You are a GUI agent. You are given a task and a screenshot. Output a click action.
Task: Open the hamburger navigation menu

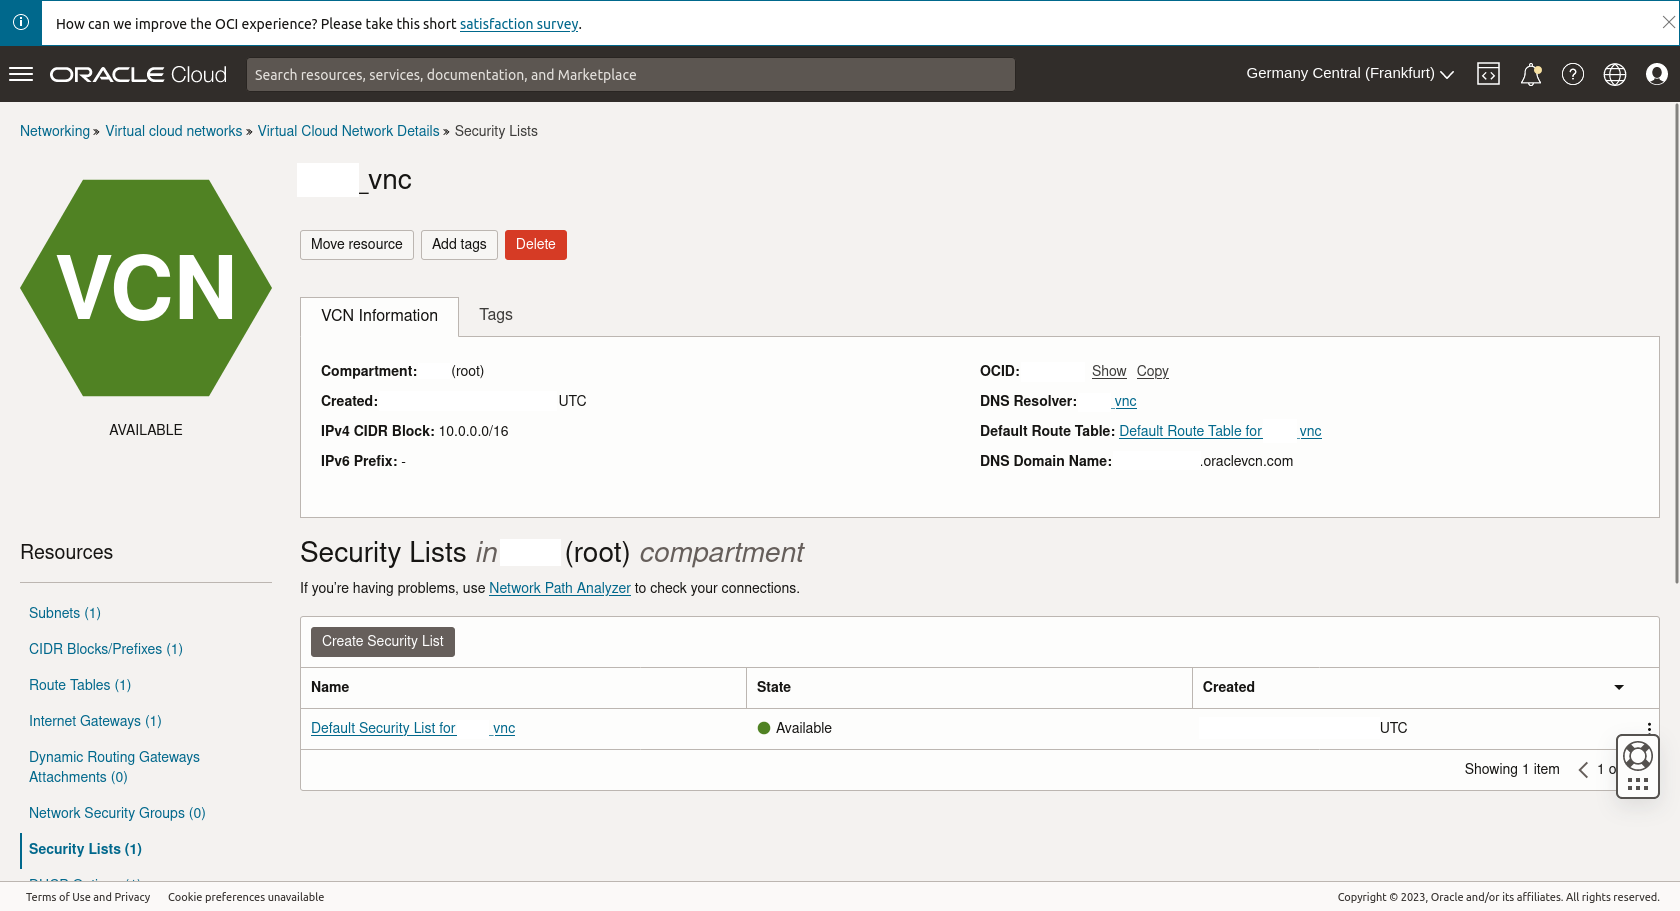[21, 74]
